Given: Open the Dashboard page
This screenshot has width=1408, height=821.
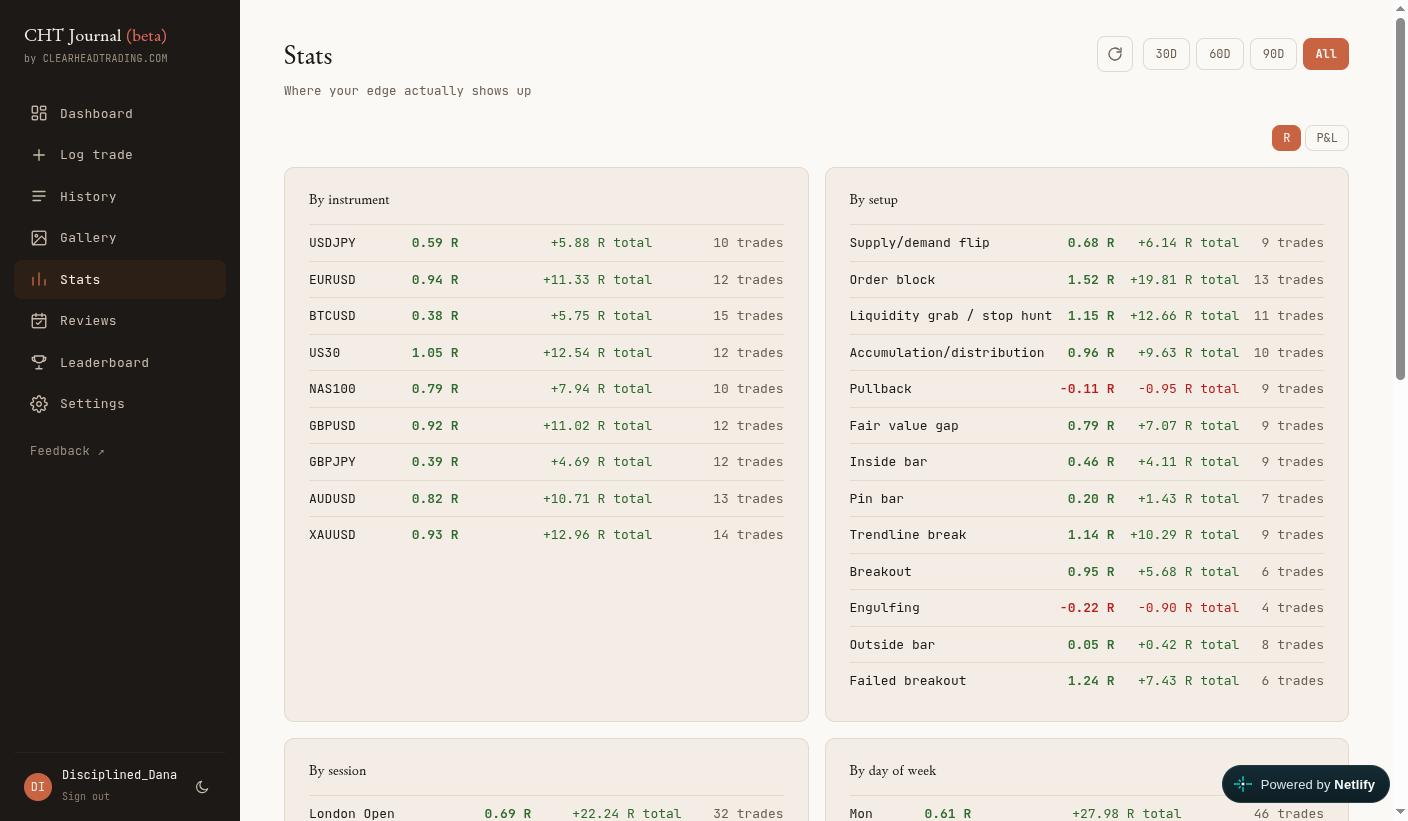Looking at the screenshot, I should click(x=120, y=113).
